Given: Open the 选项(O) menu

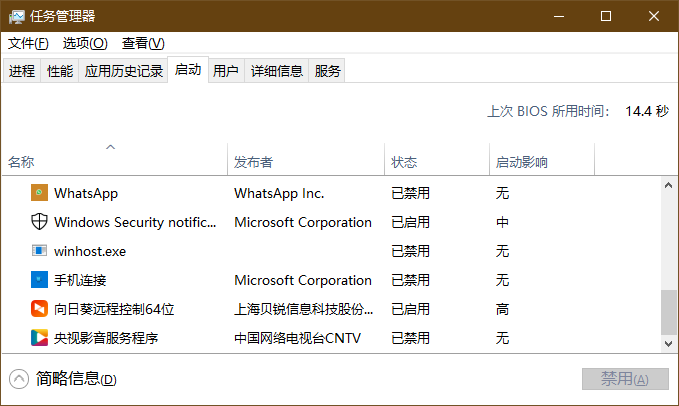Looking at the screenshot, I should [x=85, y=43].
